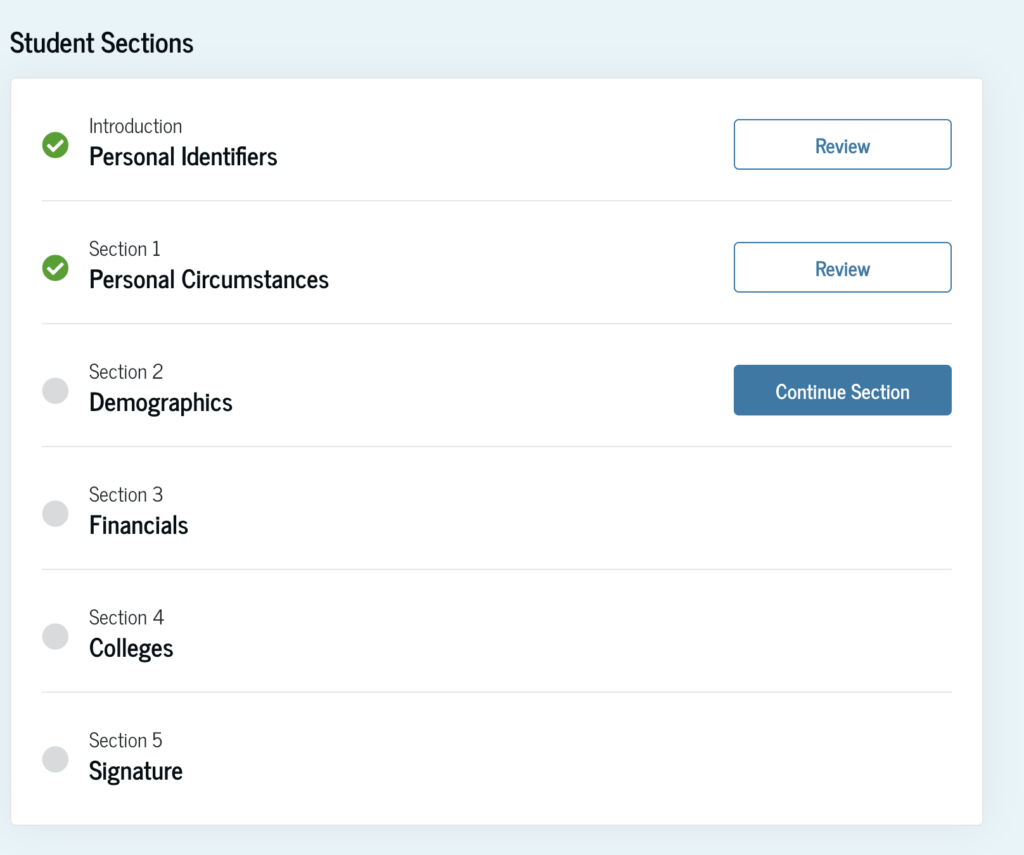Click the green checkmark beside Personal Circumstances
This screenshot has height=855, width=1024.
(56, 268)
